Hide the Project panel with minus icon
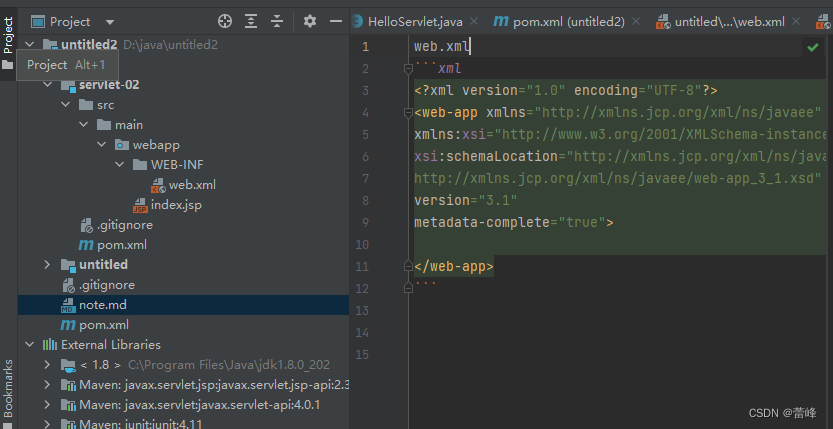833x429 pixels. 336,21
